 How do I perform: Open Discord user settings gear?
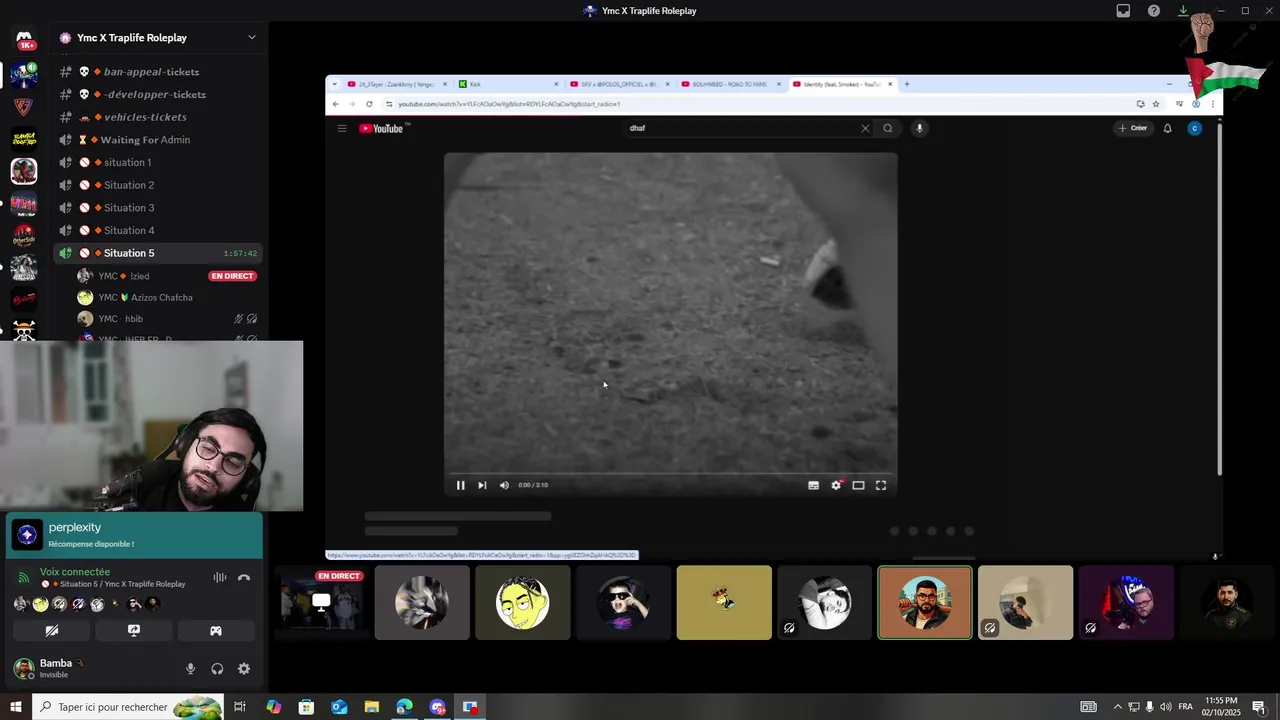244,669
